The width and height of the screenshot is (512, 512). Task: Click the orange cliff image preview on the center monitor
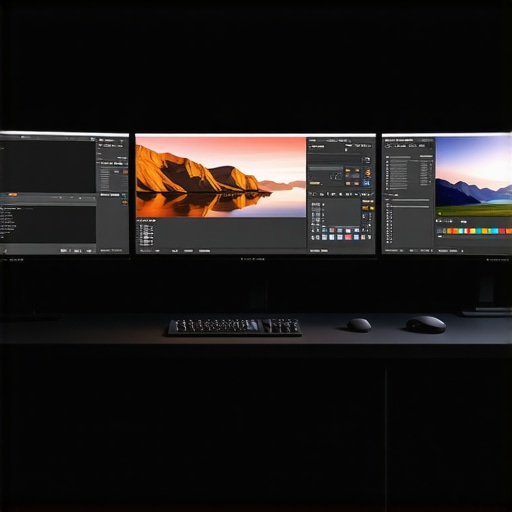coord(221,177)
